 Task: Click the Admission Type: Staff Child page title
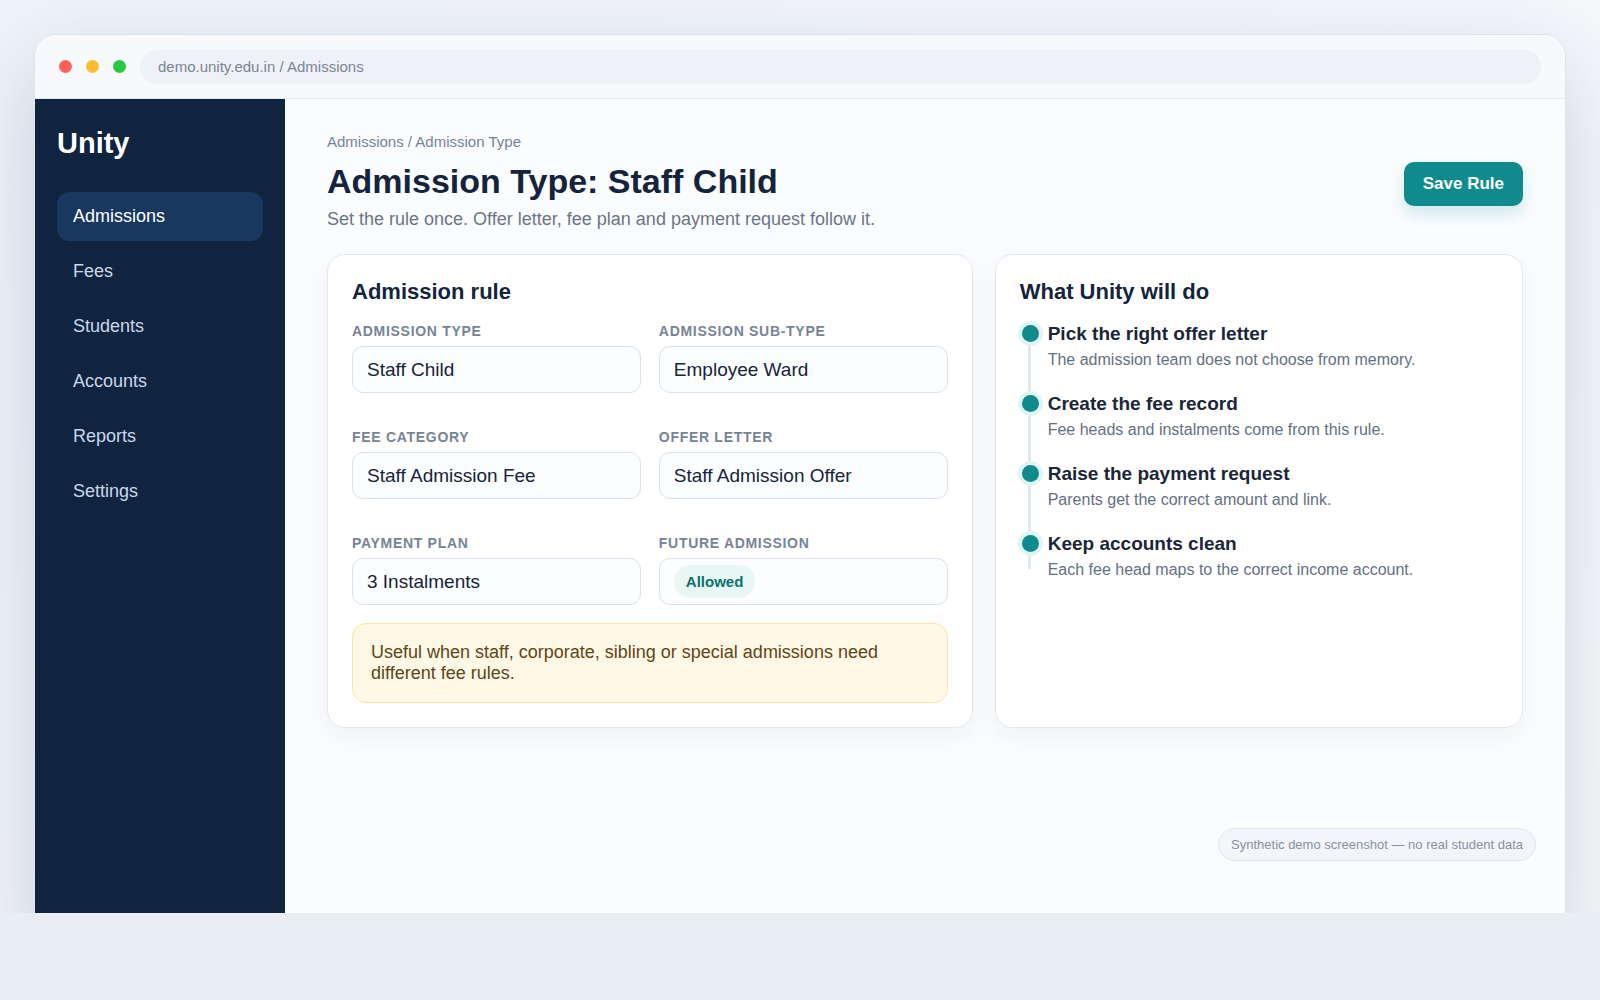coord(552,182)
